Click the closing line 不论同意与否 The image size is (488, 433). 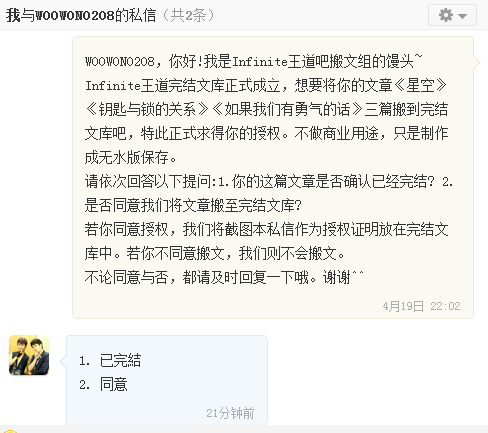pyautogui.click(x=224, y=277)
